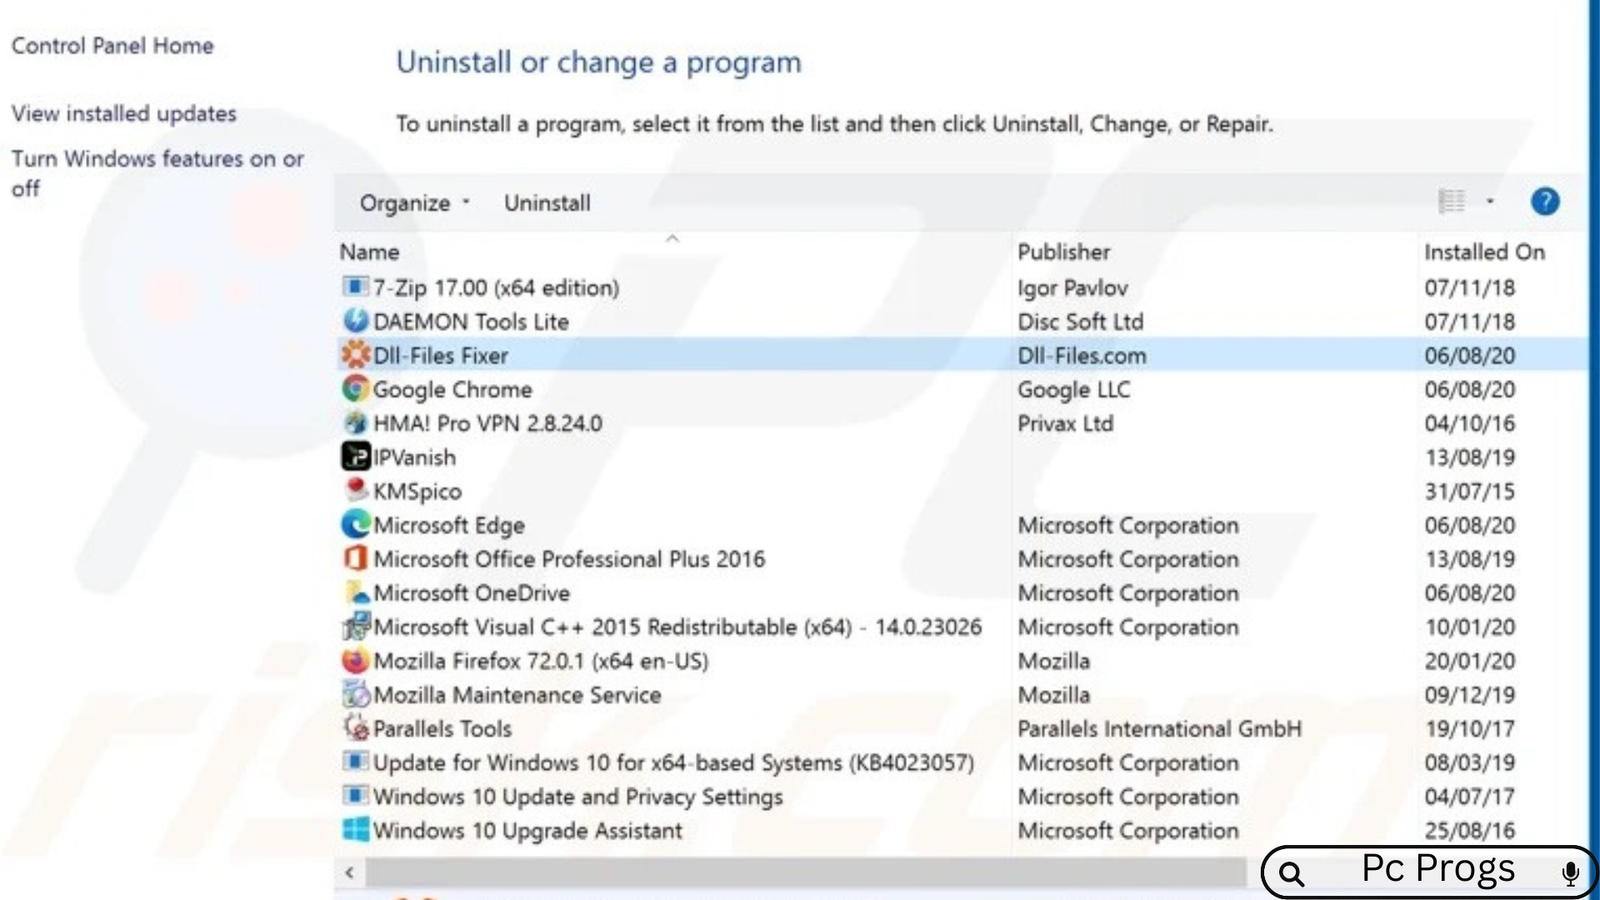The height and width of the screenshot is (900, 1600).
Task: Select HMA! Pro VPN 2.8.24.0 entry
Action: [x=960, y=423]
